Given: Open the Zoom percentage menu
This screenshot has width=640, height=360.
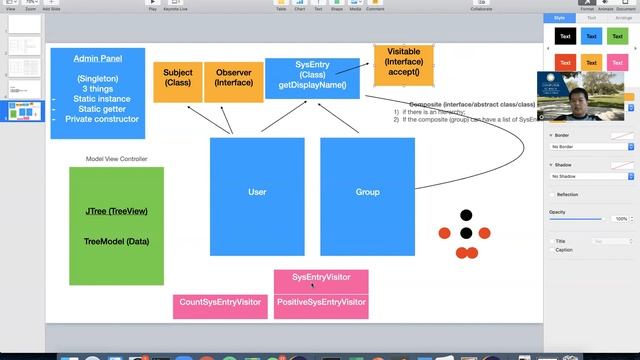Looking at the screenshot, I should pos(31,5).
